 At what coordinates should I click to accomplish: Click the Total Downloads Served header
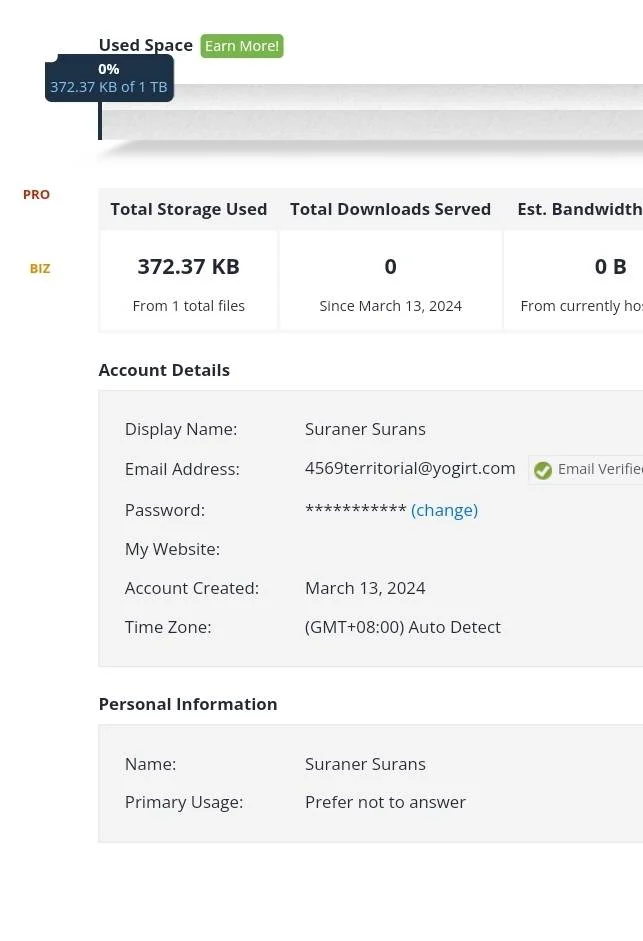coord(390,209)
